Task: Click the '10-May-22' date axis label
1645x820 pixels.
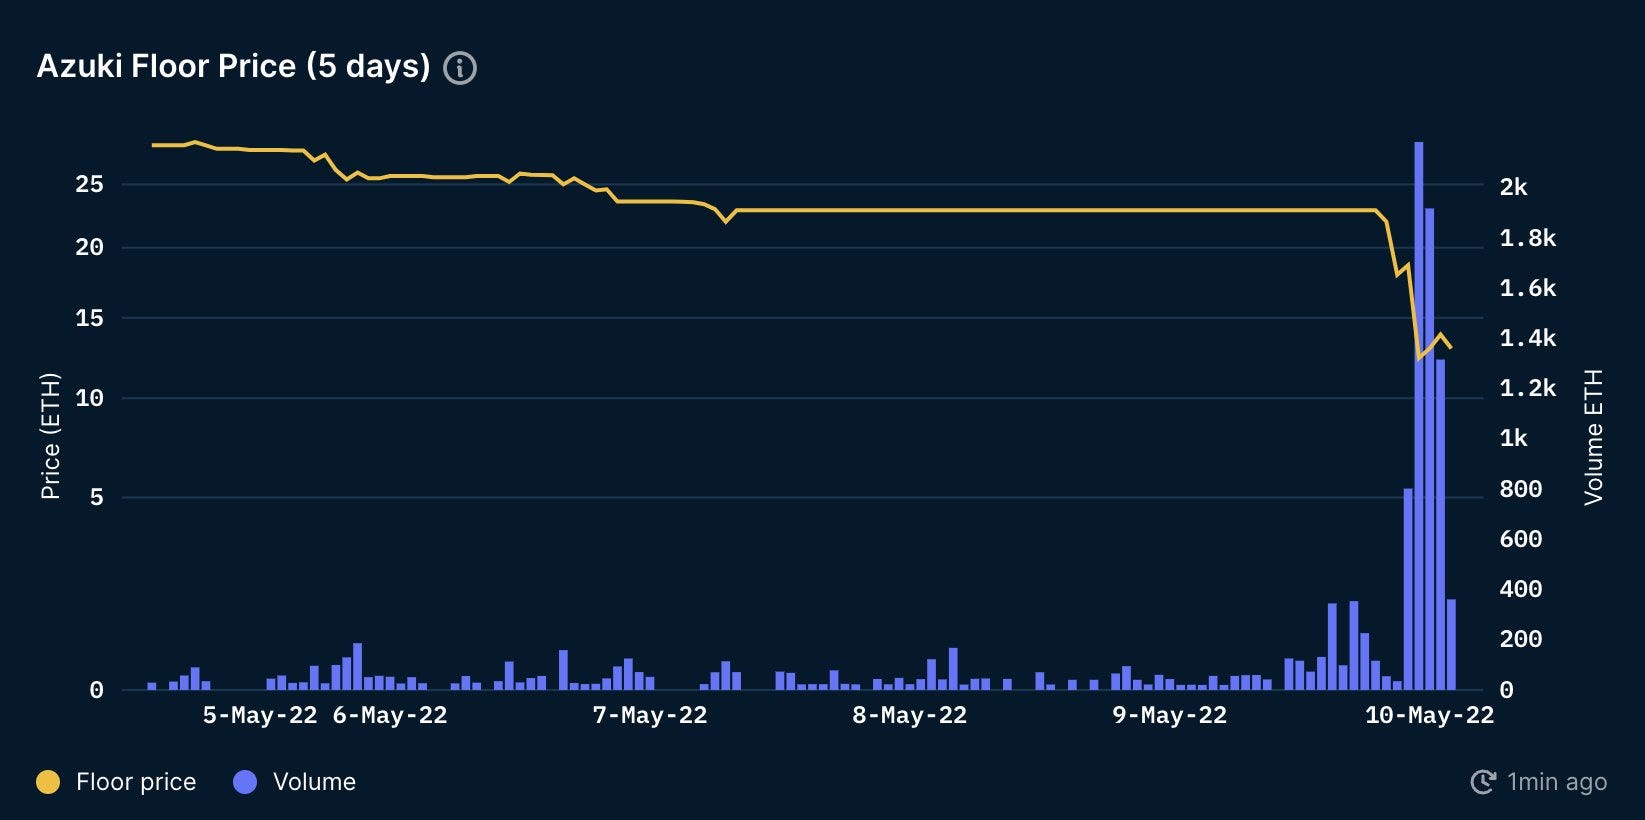Action: point(1430,715)
